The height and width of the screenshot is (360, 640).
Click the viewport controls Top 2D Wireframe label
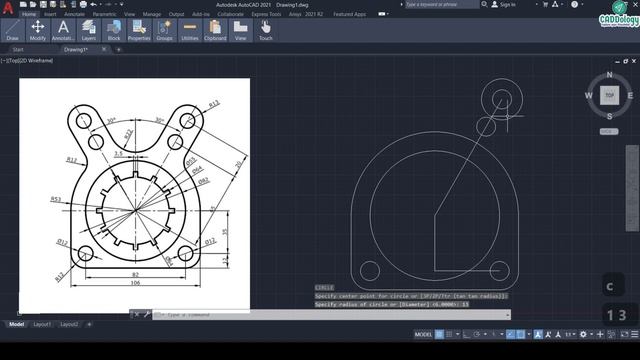tap(27, 60)
